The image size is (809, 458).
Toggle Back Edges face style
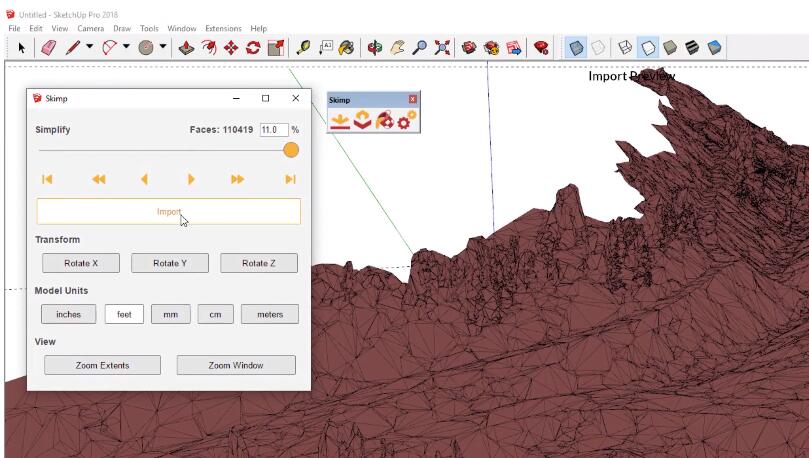598,48
